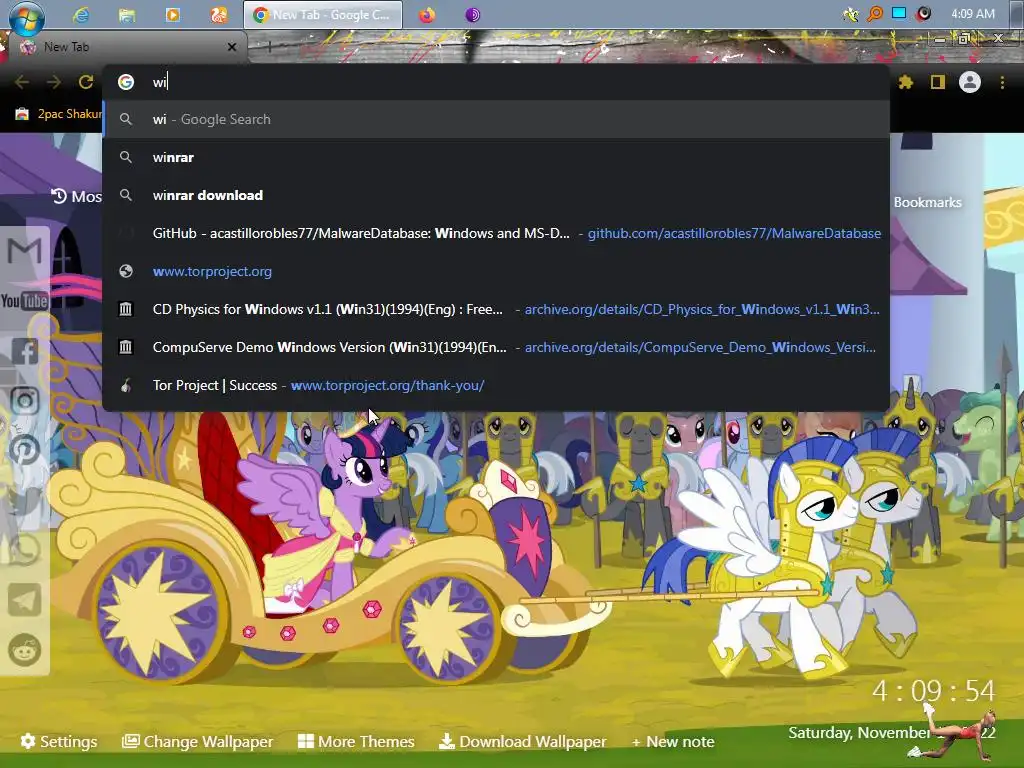This screenshot has height=768, width=1024.
Task: Select the 'wi - Google Search' suggestion
Action: pyautogui.click(x=496, y=120)
